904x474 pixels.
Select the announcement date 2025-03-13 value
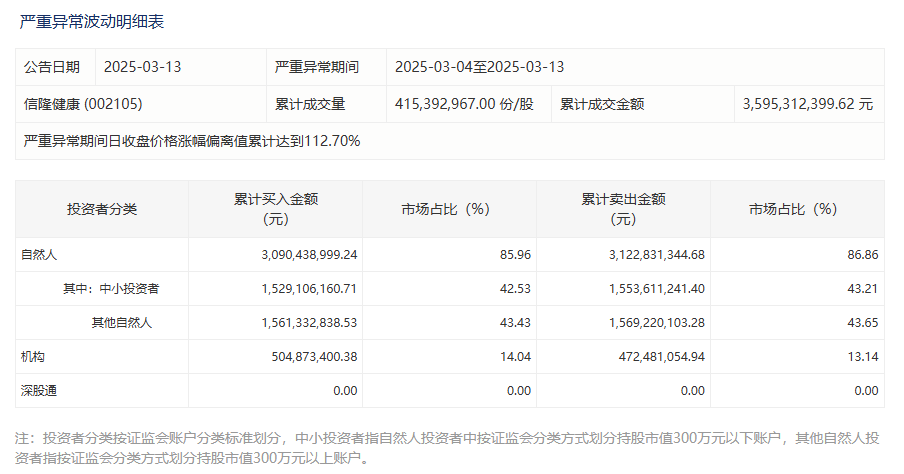coord(142,67)
